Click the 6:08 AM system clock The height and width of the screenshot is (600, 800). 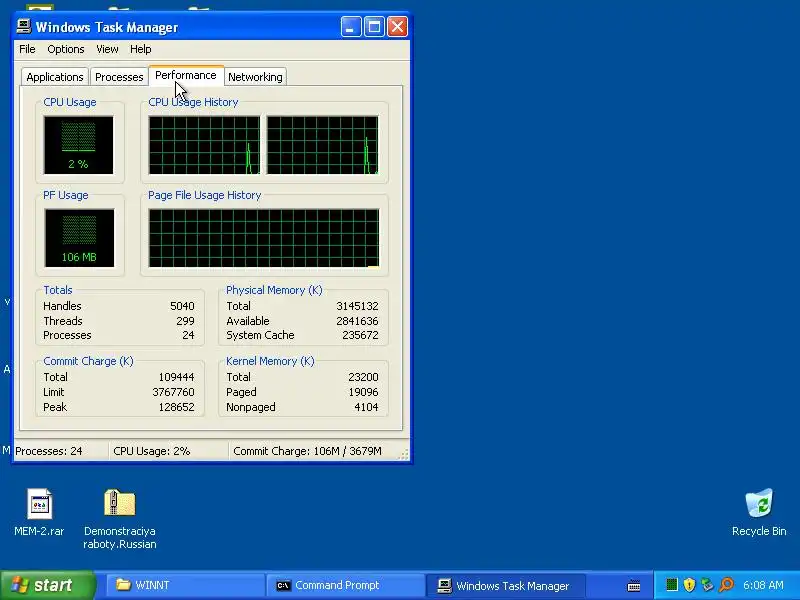(x=763, y=585)
